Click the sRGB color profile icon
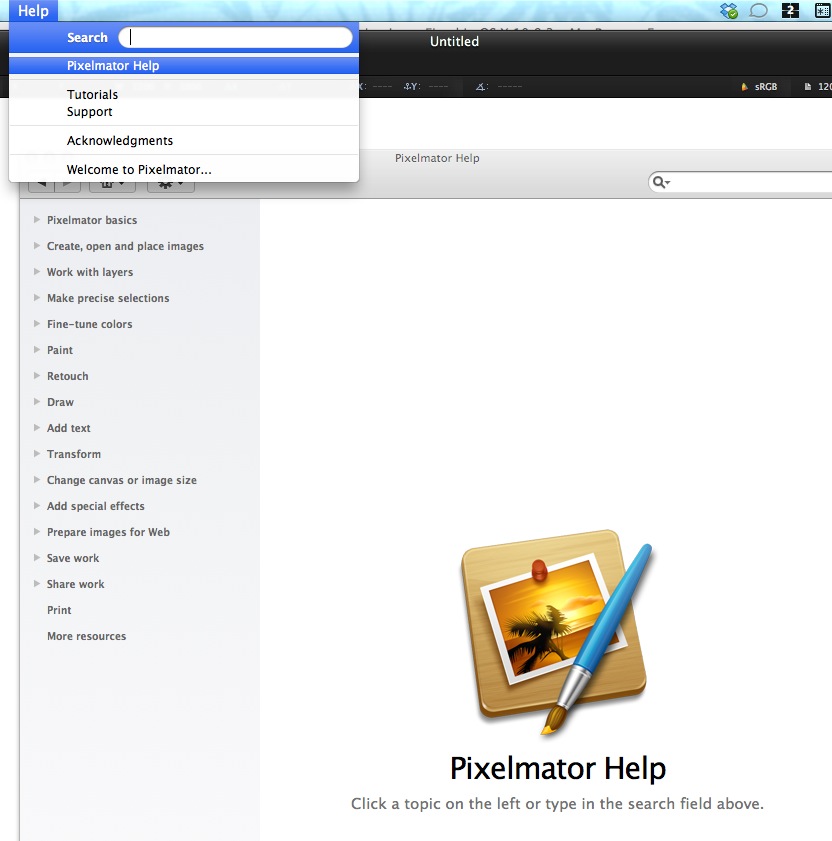 click(x=745, y=86)
